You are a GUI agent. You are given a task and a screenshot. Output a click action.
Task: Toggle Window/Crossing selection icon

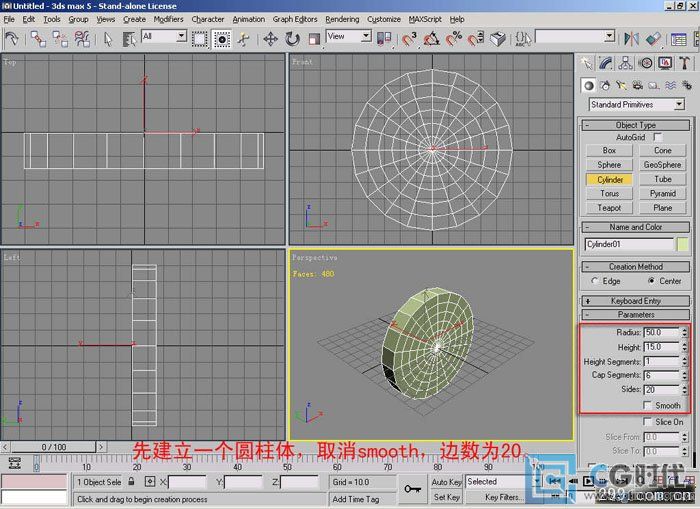pyautogui.click(x=222, y=39)
